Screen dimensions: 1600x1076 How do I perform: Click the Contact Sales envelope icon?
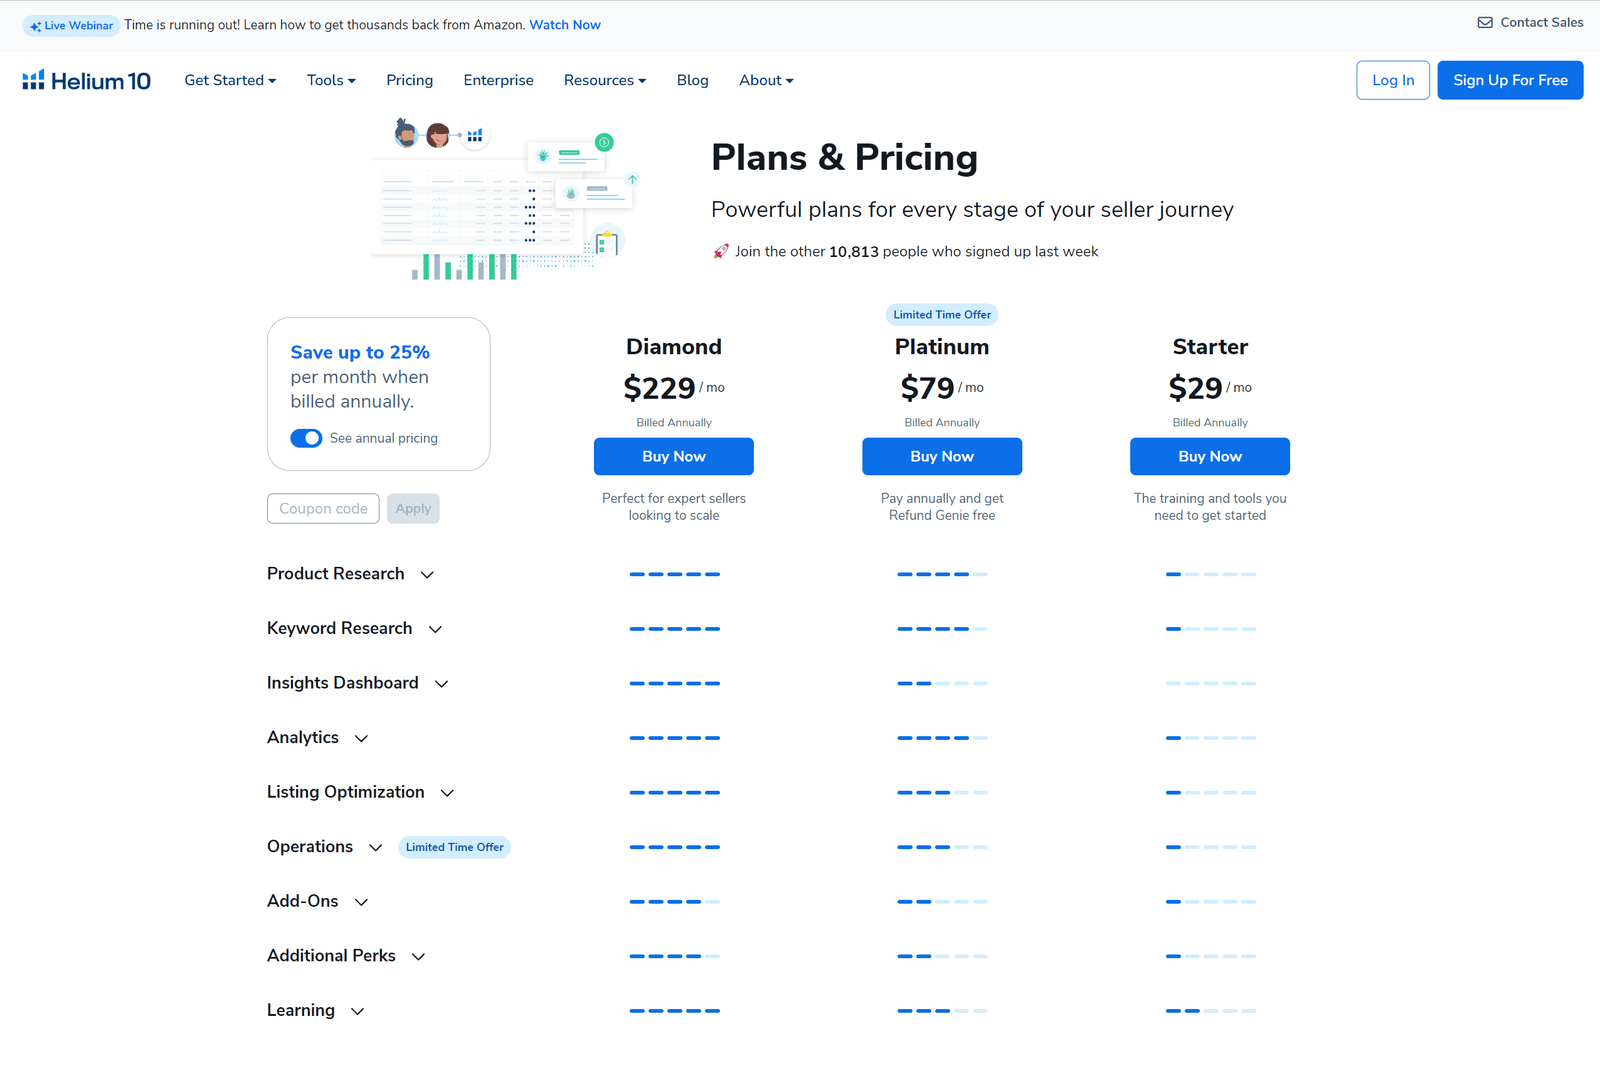pyautogui.click(x=1485, y=23)
